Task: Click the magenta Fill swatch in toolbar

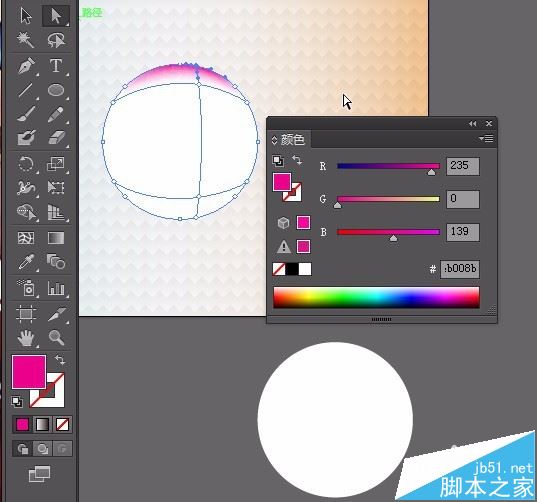Action: 29,372
